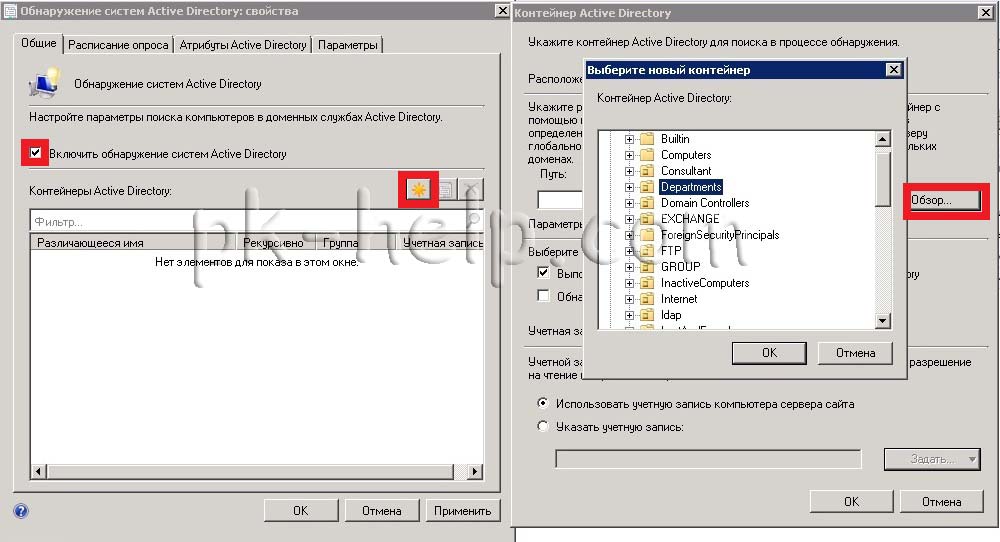Click the help question mark icon
This screenshot has height=542, width=1000.
[x=20, y=511]
